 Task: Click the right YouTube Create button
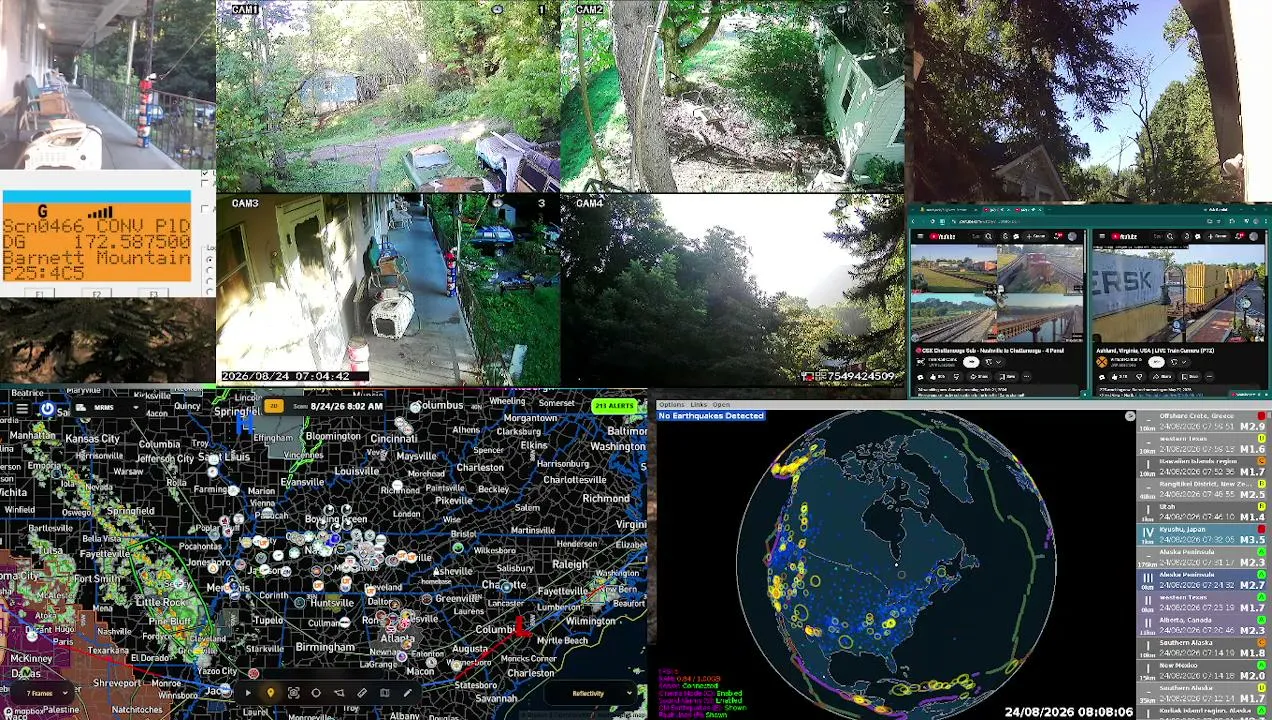coord(1217,236)
